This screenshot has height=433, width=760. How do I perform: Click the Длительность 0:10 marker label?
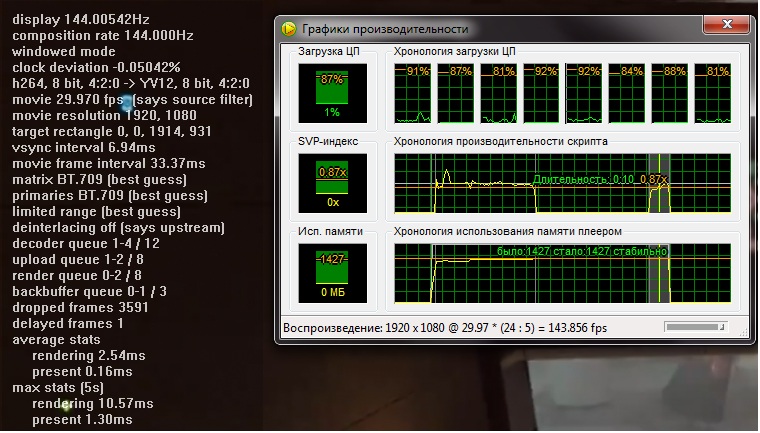tap(588, 179)
